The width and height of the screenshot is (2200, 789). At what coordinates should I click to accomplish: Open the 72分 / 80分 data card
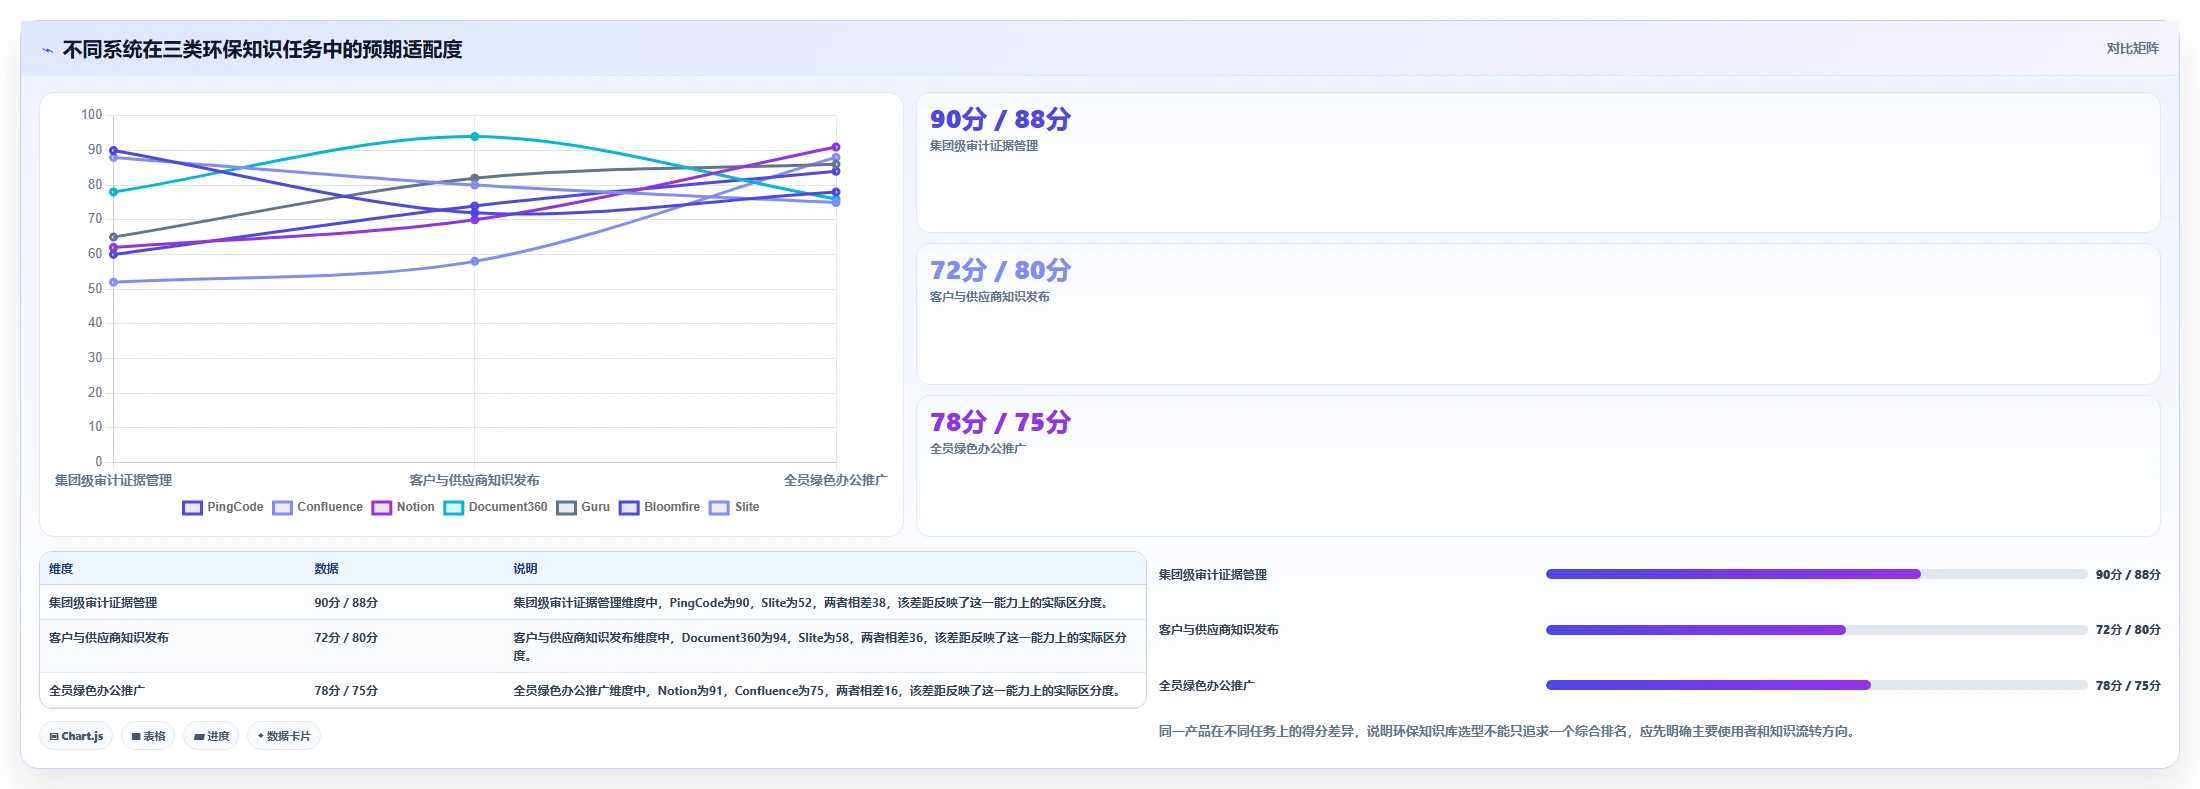coord(1538,314)
